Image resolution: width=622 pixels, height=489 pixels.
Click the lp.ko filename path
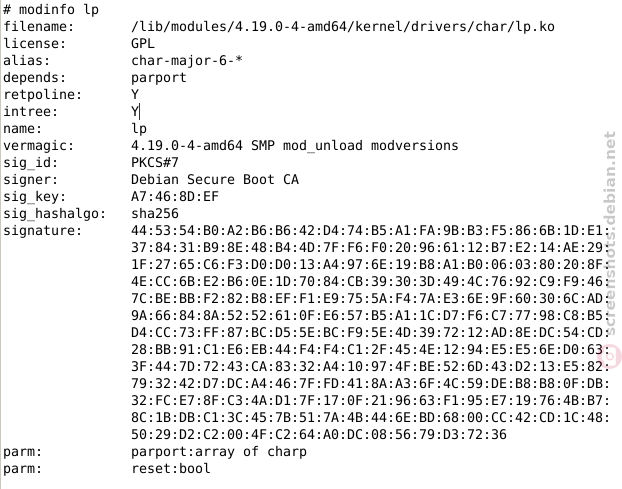(343, 26)
